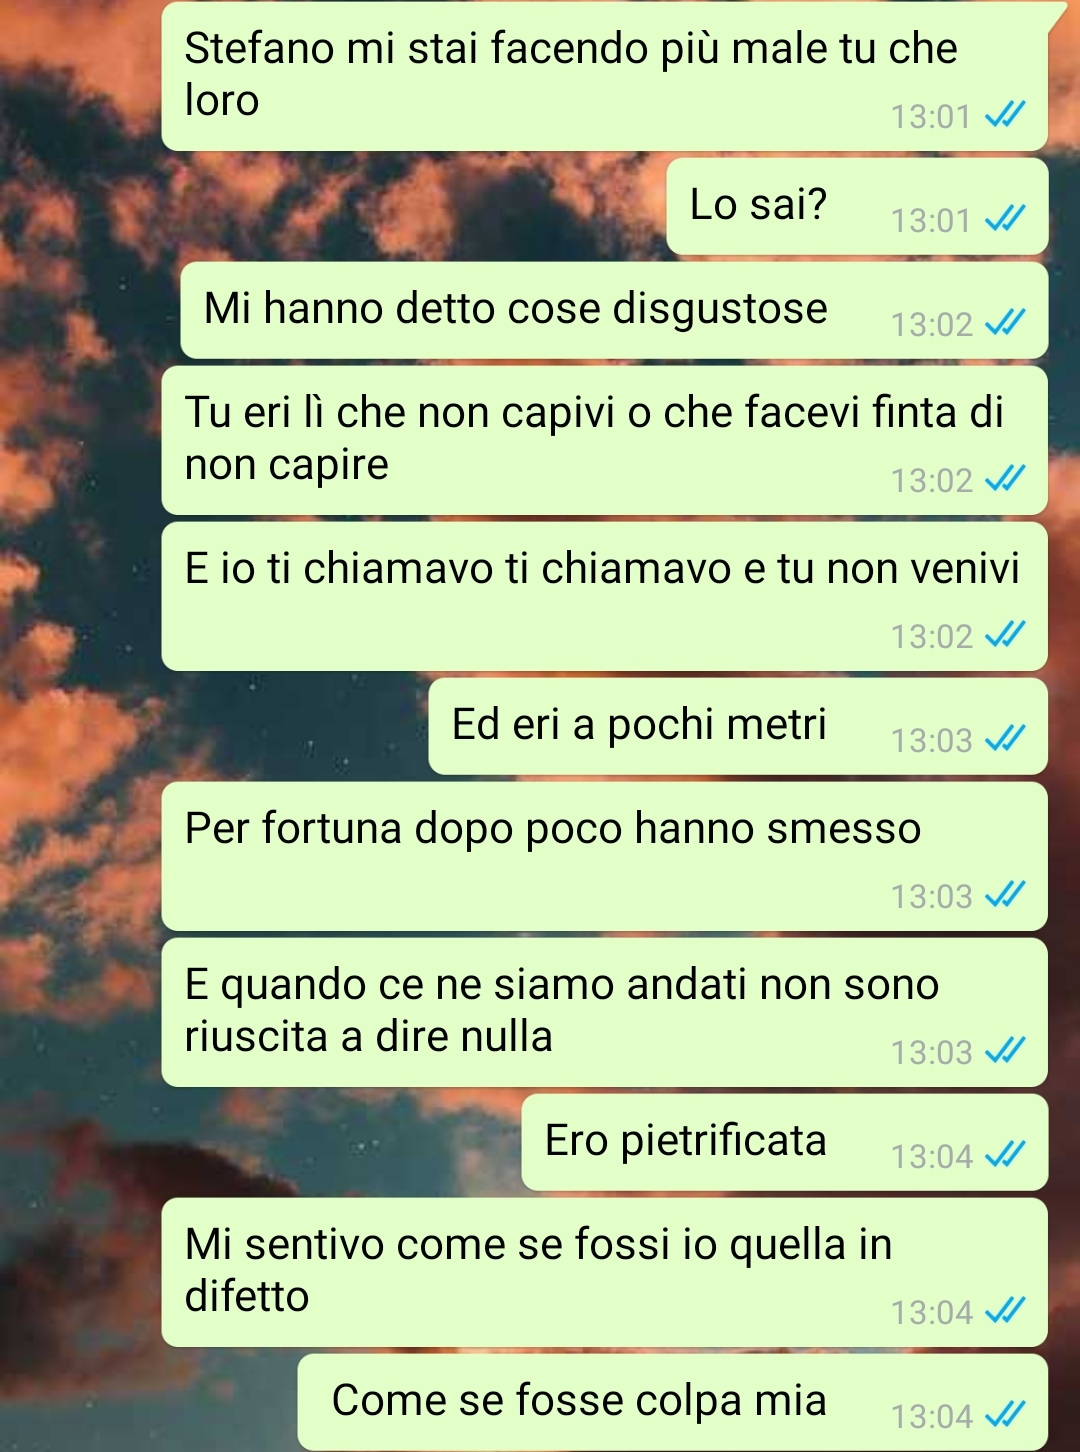Image resolution: width=1080 pixels, height=1452 pixels.
Task: Select the 'Stefano mi stai facendo più male' message
Action: coord(605,76)
